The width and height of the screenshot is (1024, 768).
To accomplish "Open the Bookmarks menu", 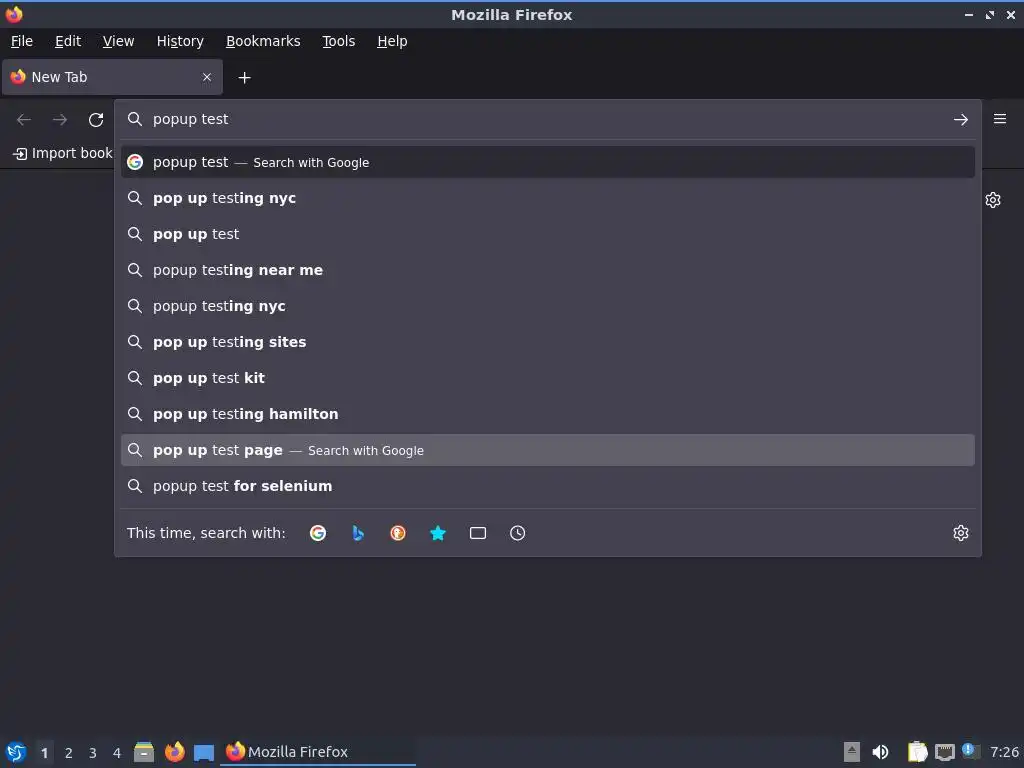I will 263,41.
